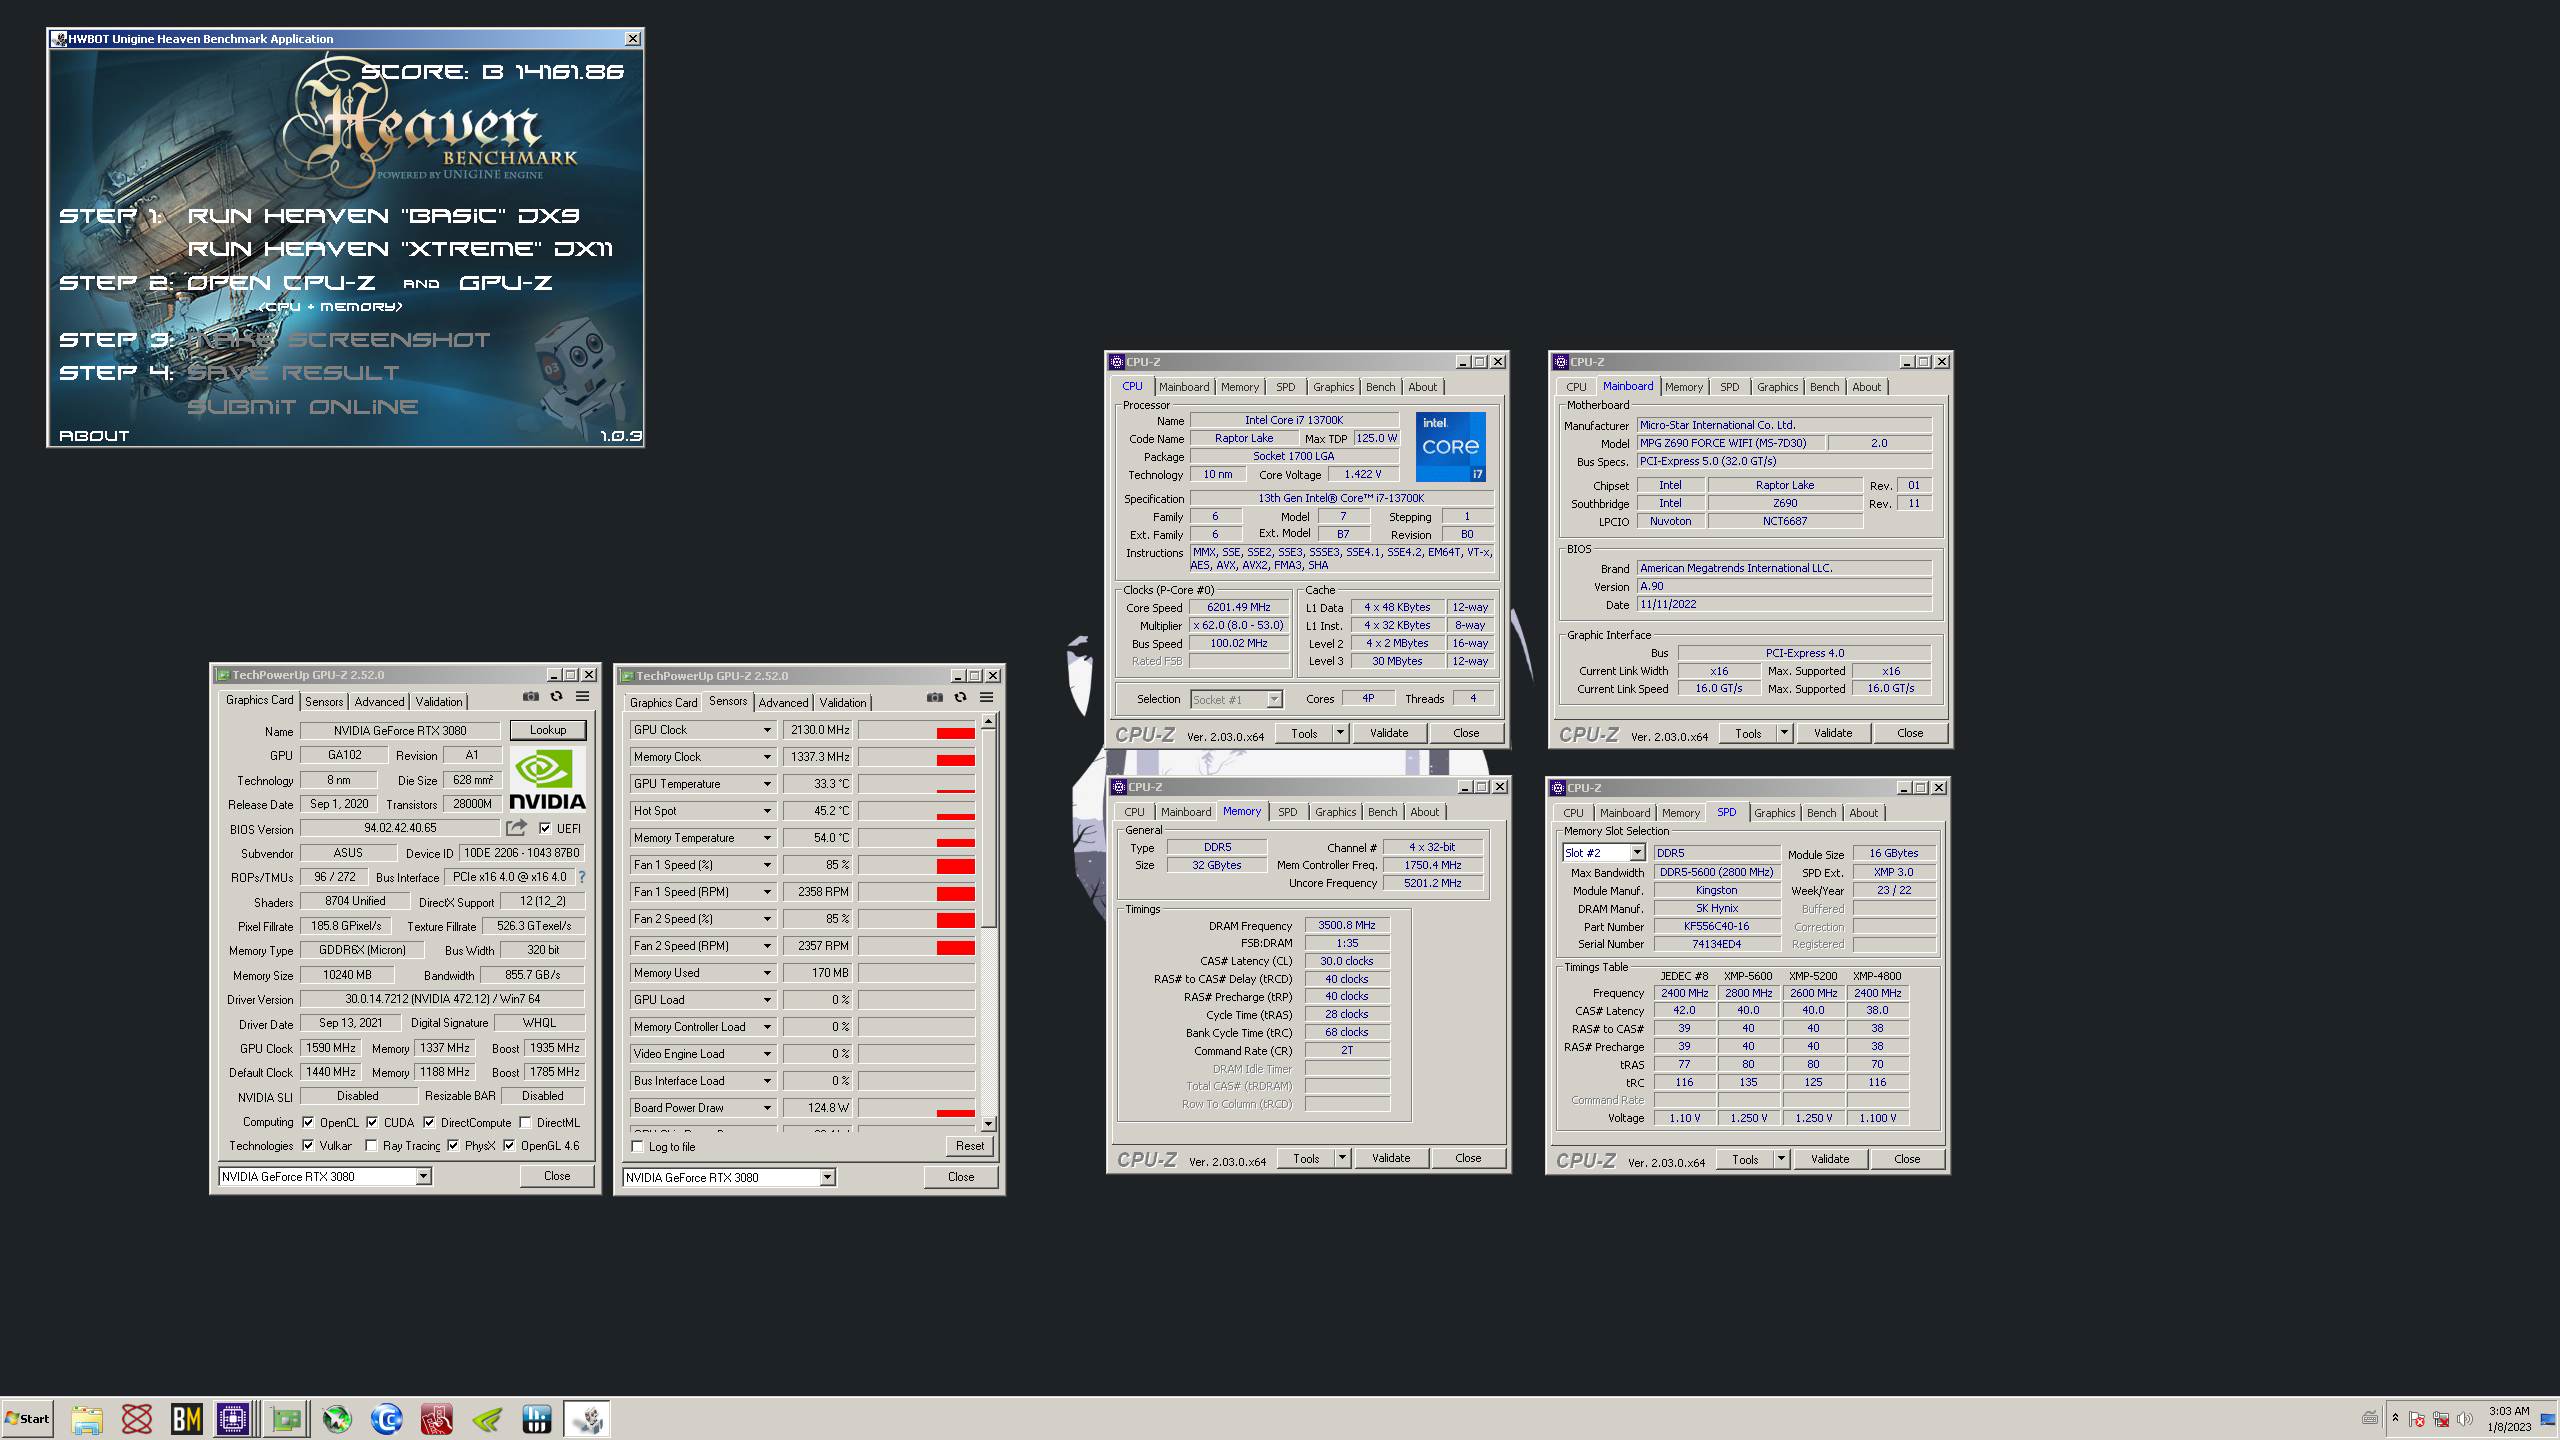Click the Fan 1 Speed (%) sensor graph
The width and height of the screenshot is (2560, 1440).
pyautogui.click(x=917, y=865)
